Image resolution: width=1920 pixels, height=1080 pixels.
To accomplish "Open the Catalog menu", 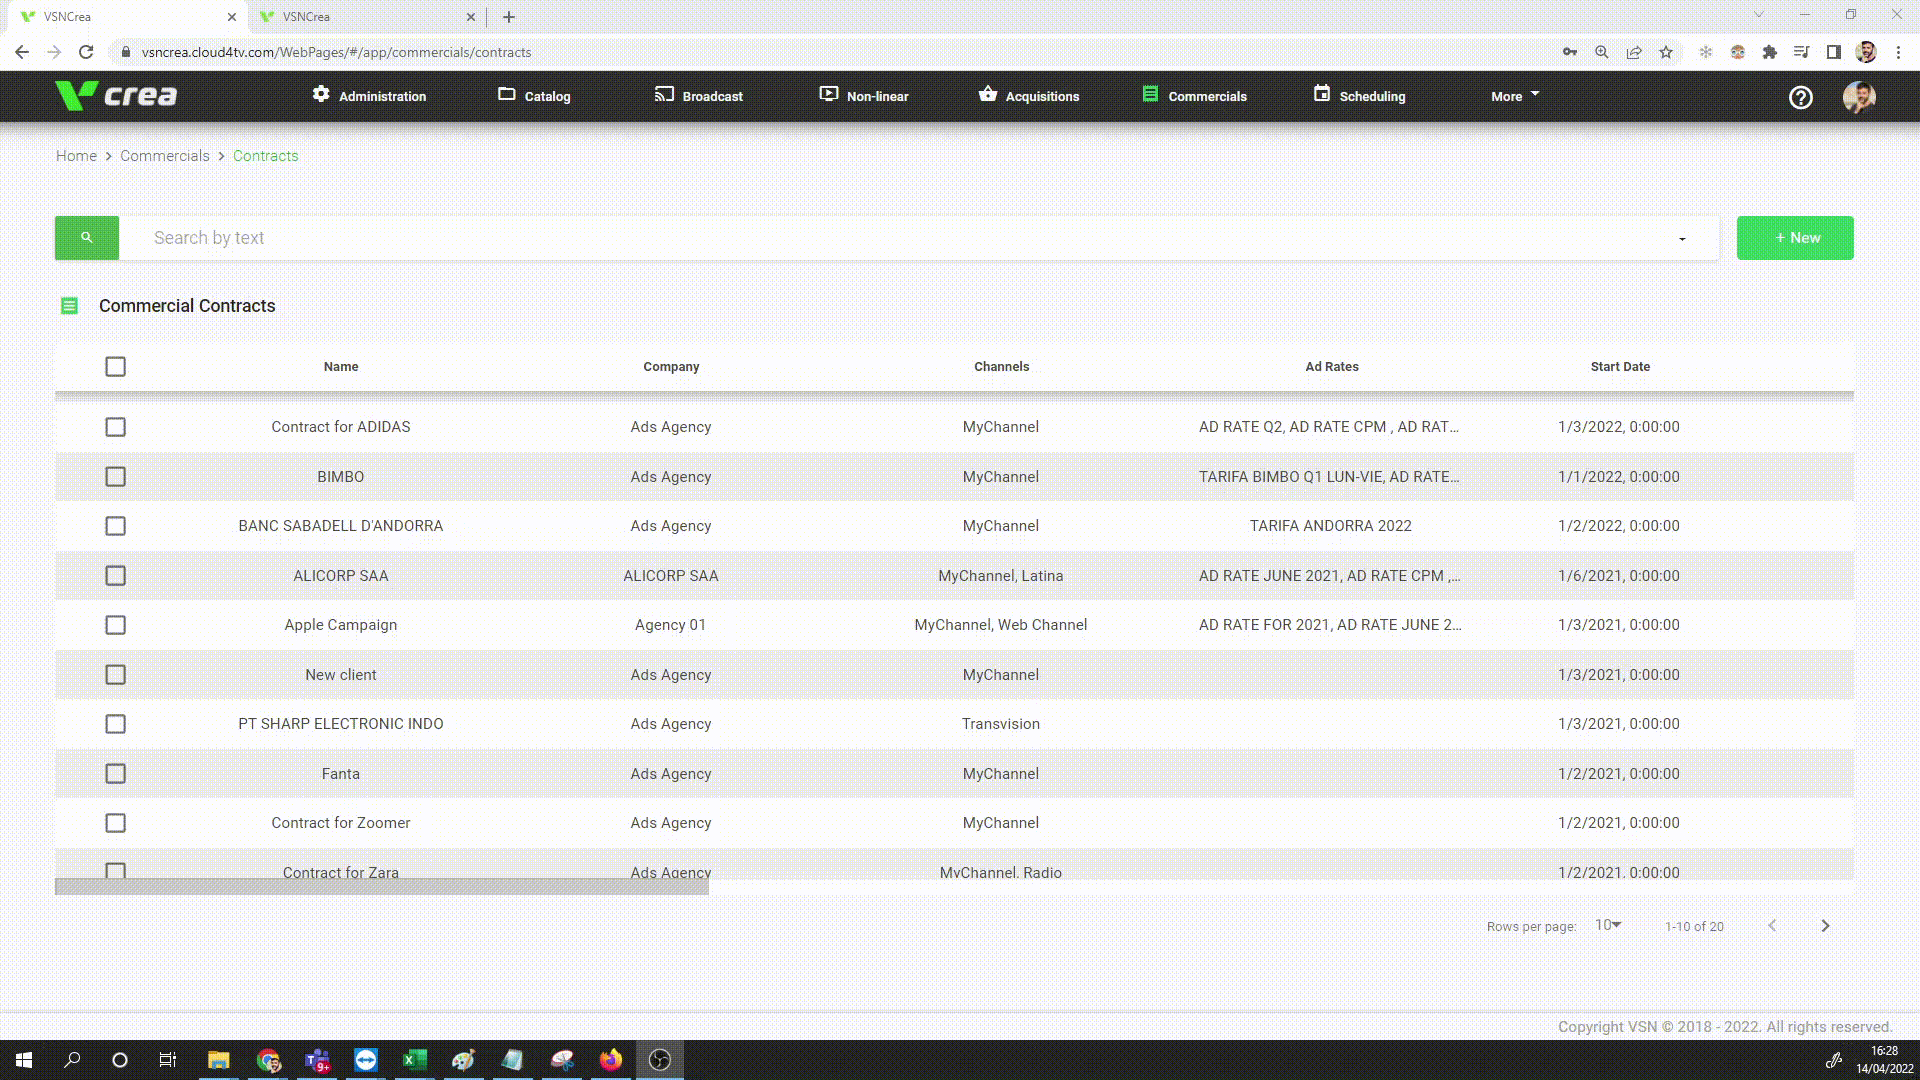I will [534, 96].
